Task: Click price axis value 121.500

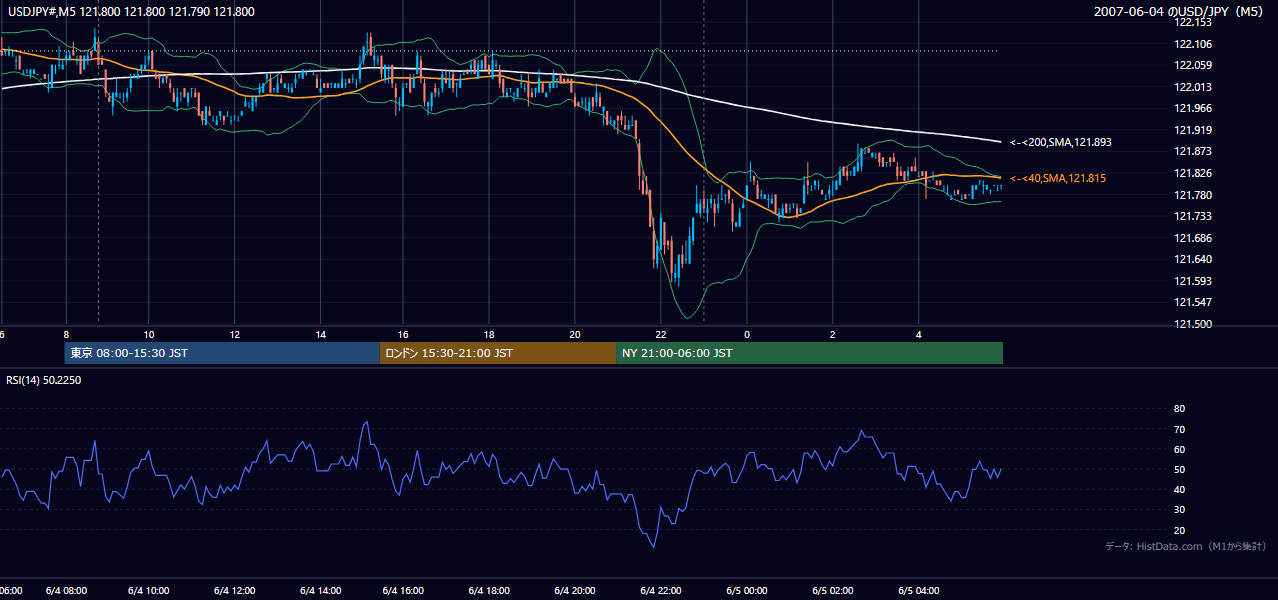Action: (1192, 324)
